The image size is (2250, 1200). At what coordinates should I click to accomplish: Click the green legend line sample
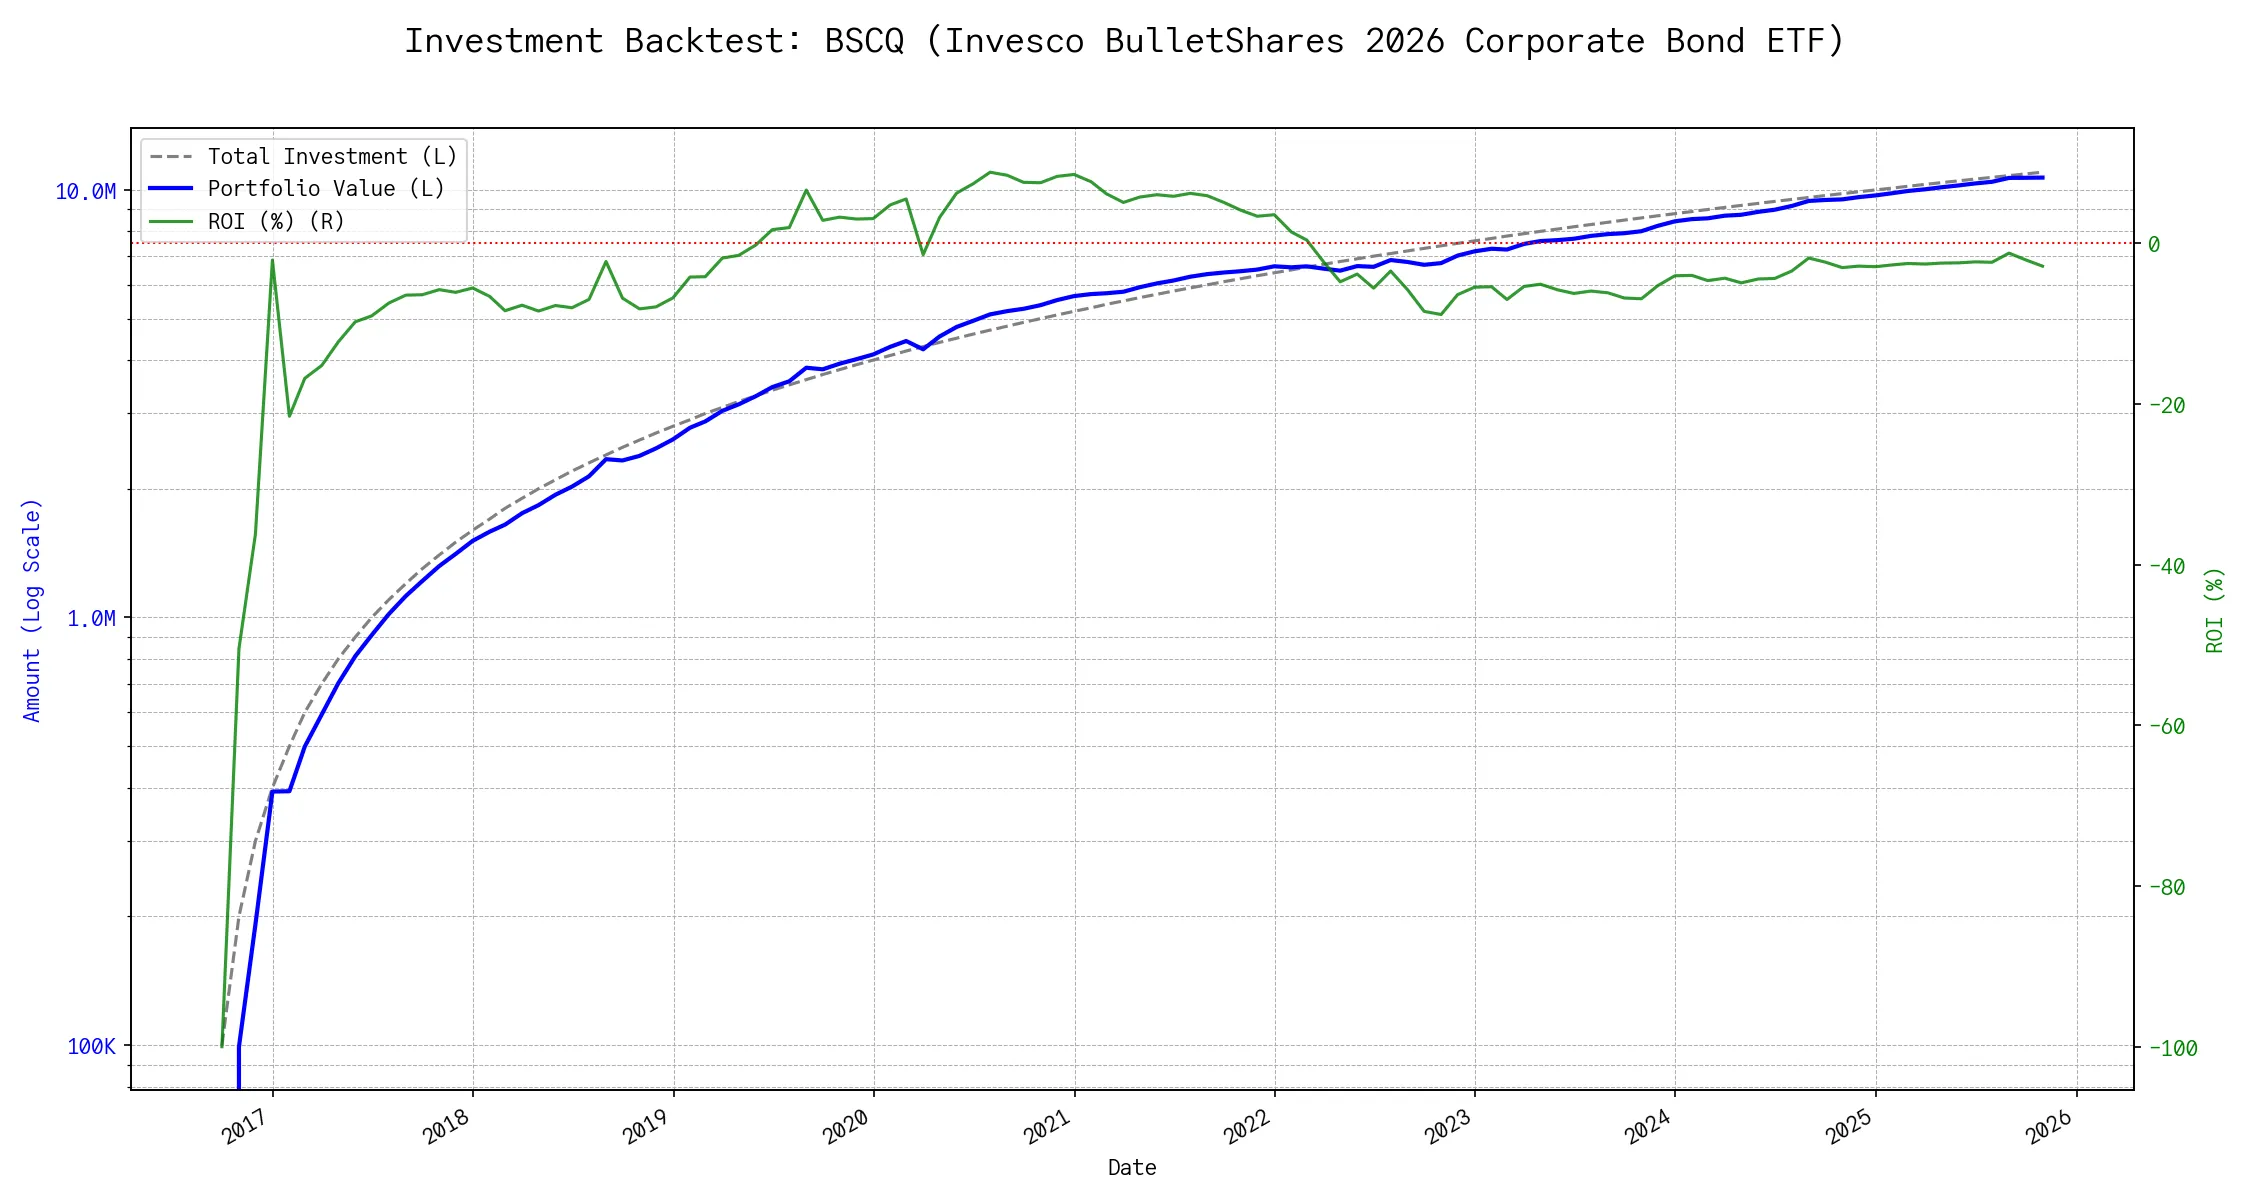171,222
